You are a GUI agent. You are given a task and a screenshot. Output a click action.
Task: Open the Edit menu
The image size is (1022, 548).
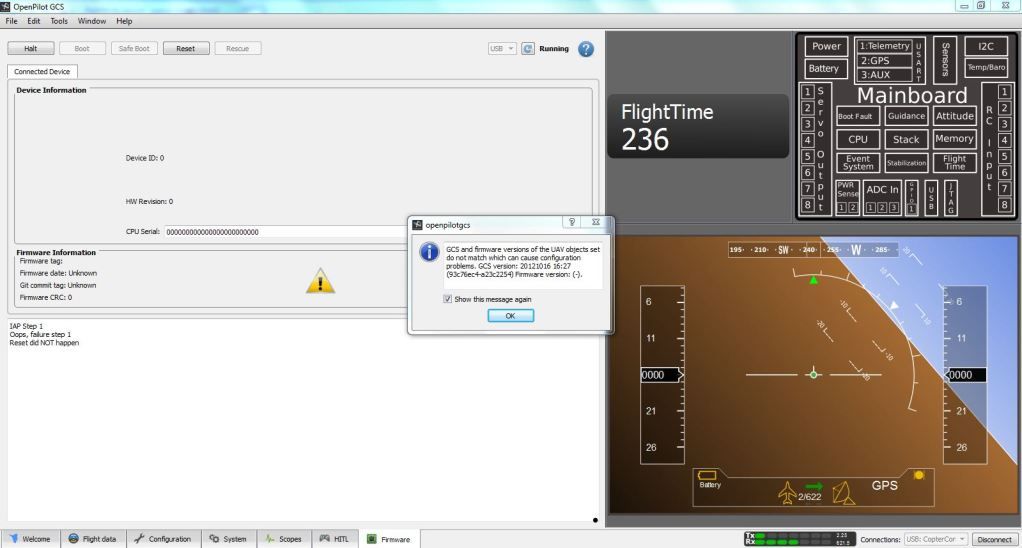point(34,21)
